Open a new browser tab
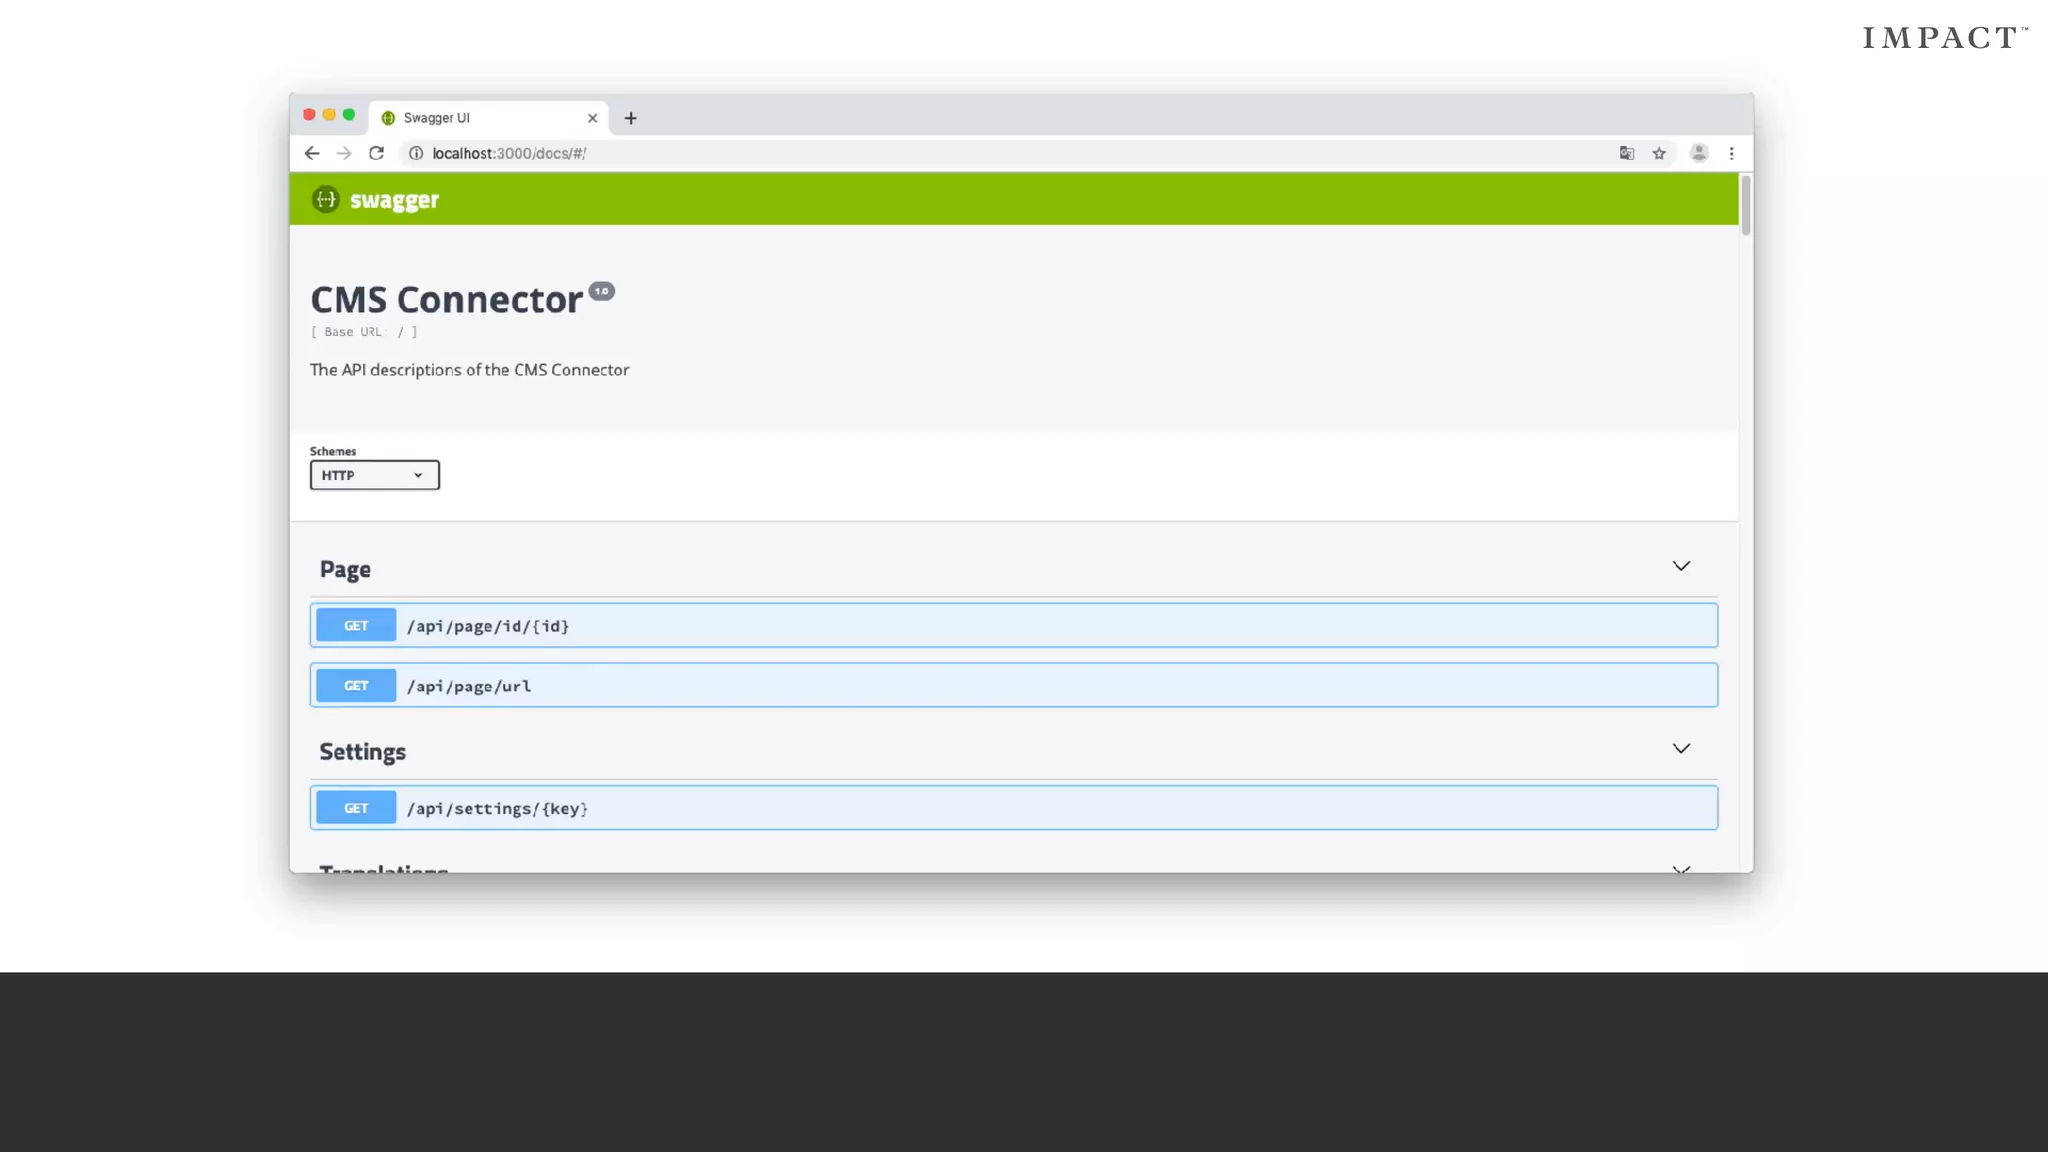Screen dimensions: 2048x1152 click(630, 118)
